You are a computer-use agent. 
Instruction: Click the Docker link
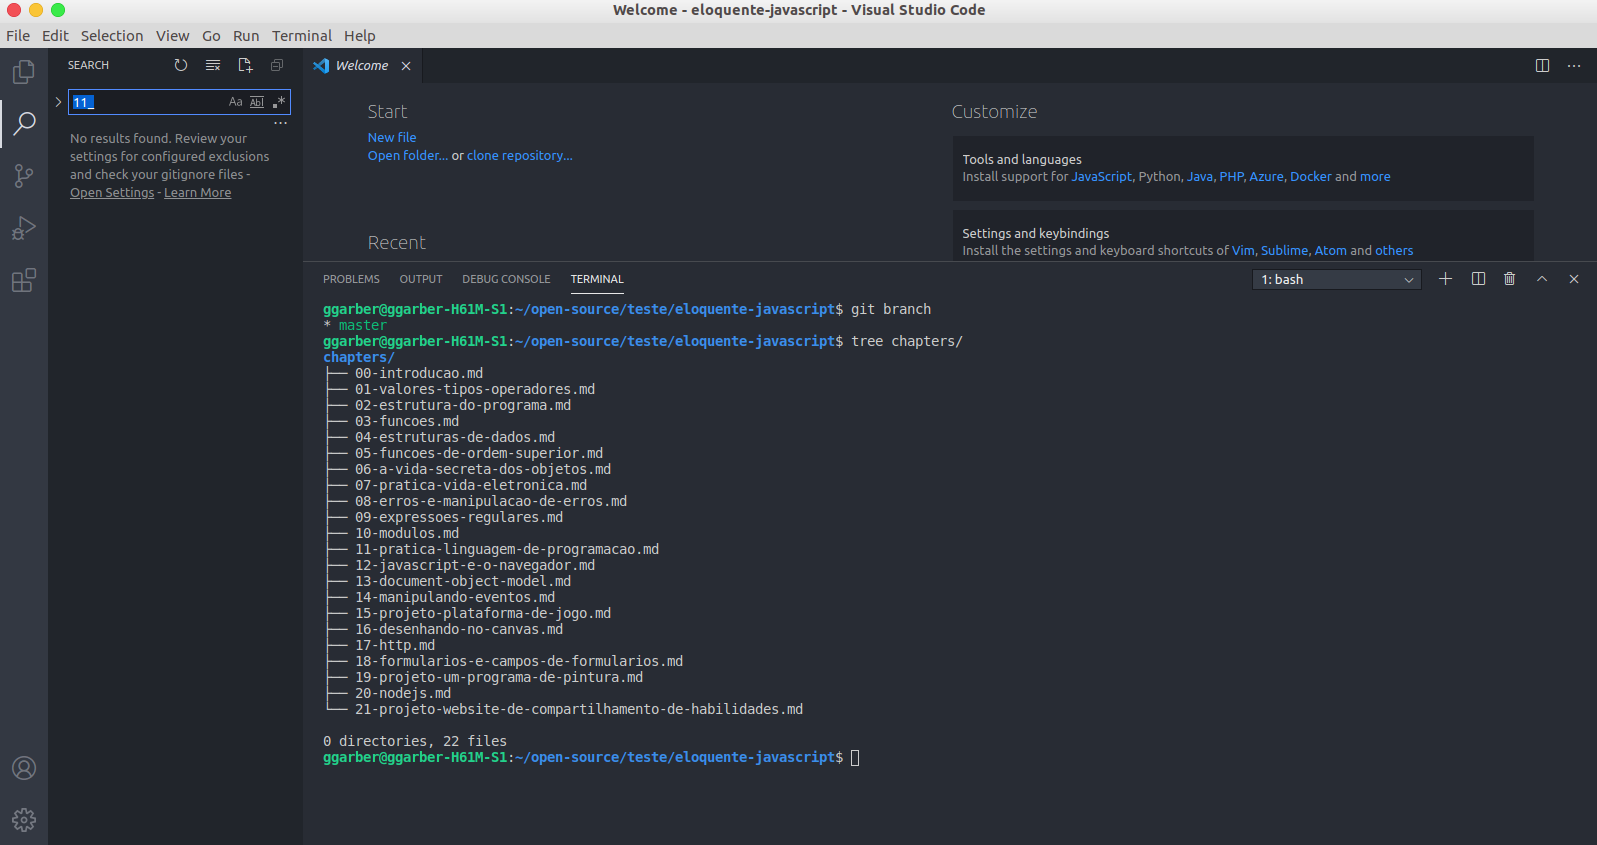1311,177
